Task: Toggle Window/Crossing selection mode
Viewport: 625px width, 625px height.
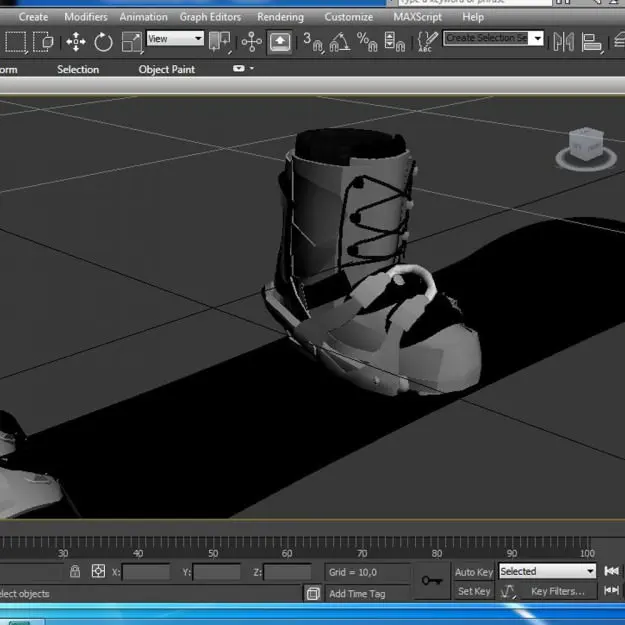Action: coord(43,41)
